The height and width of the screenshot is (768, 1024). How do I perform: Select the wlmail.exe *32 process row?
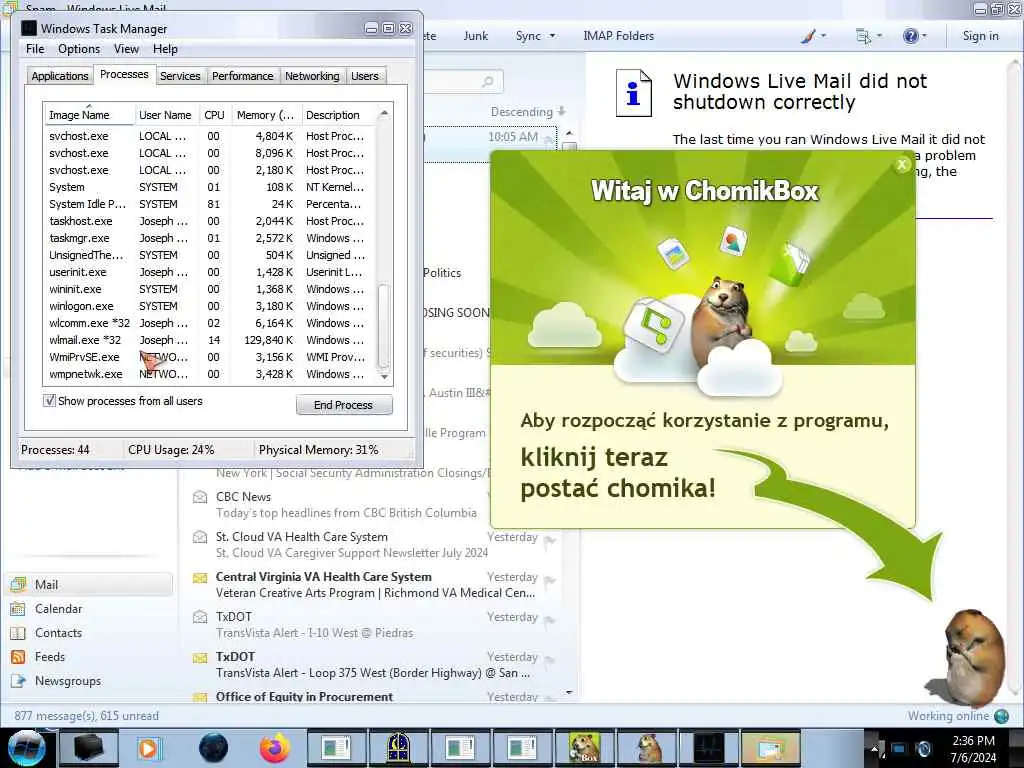click(x=210, y=340)
